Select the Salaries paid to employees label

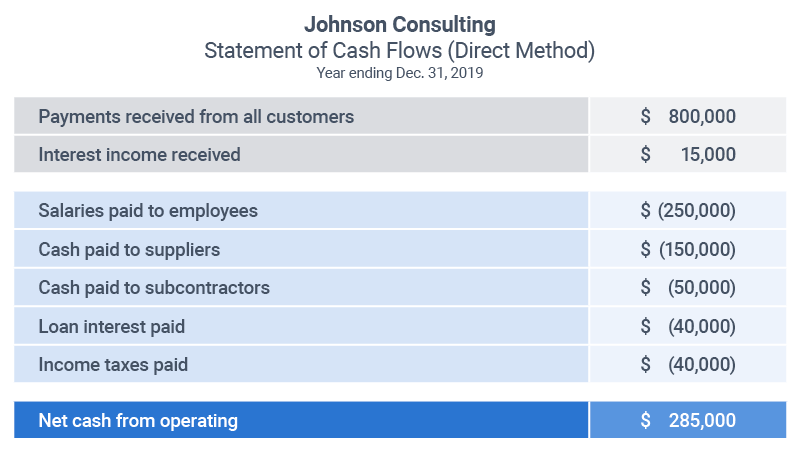[x=148, y=211]
